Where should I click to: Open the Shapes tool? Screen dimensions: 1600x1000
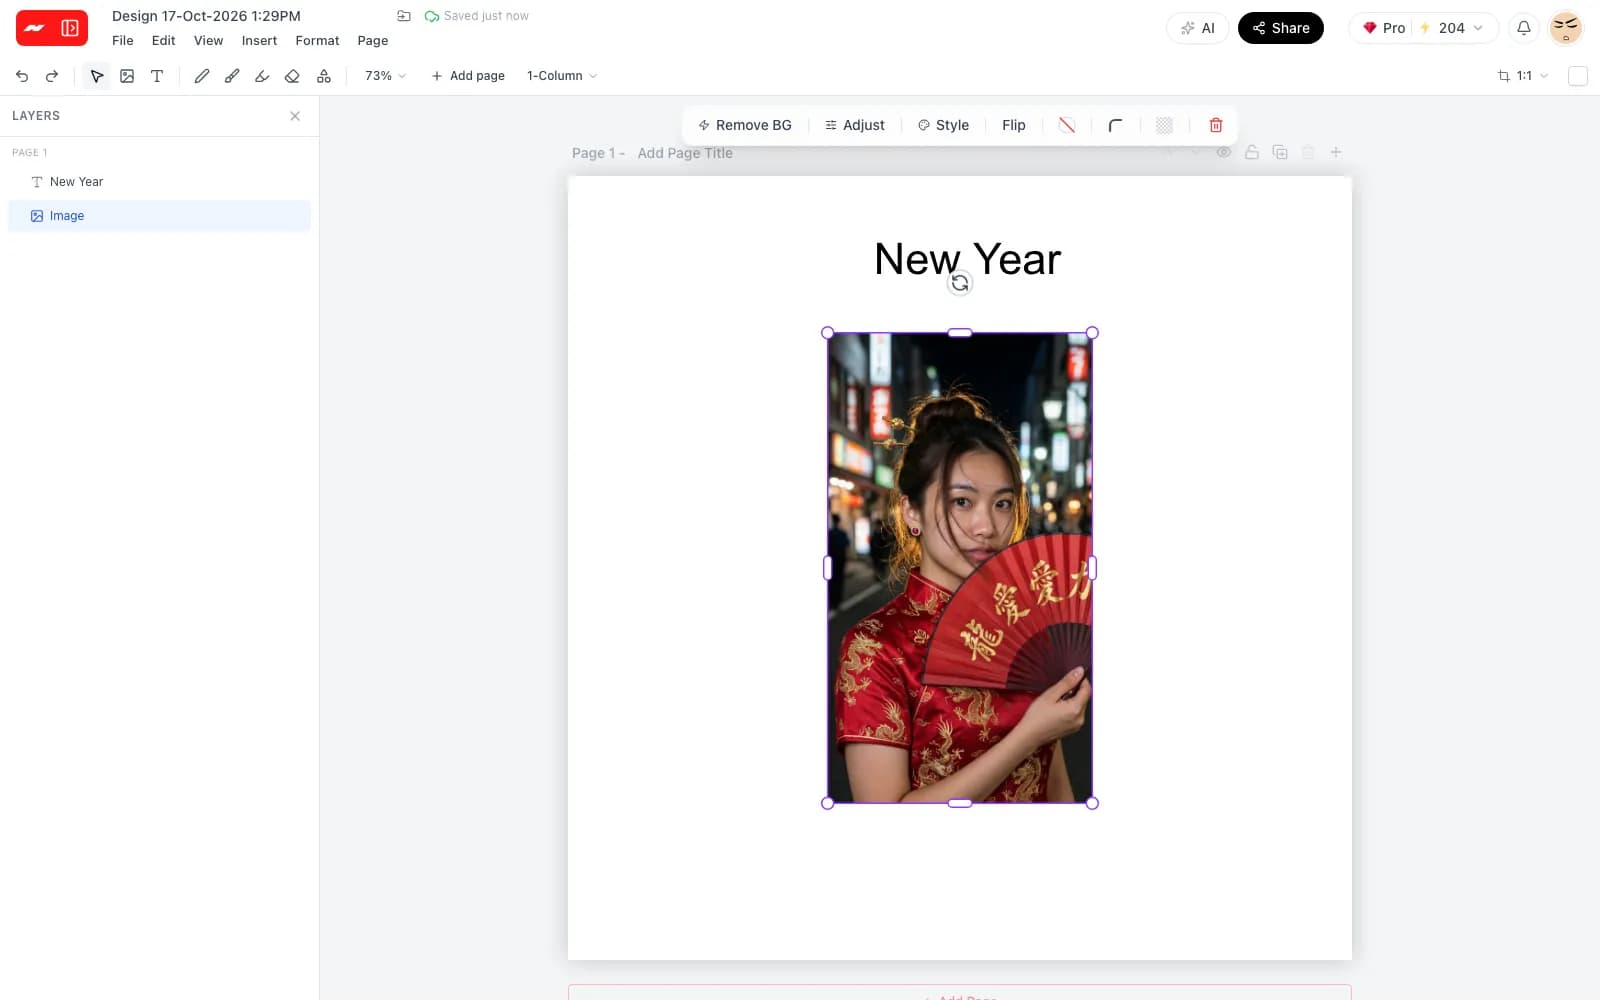pyautogui.click(x=324, y=76)
